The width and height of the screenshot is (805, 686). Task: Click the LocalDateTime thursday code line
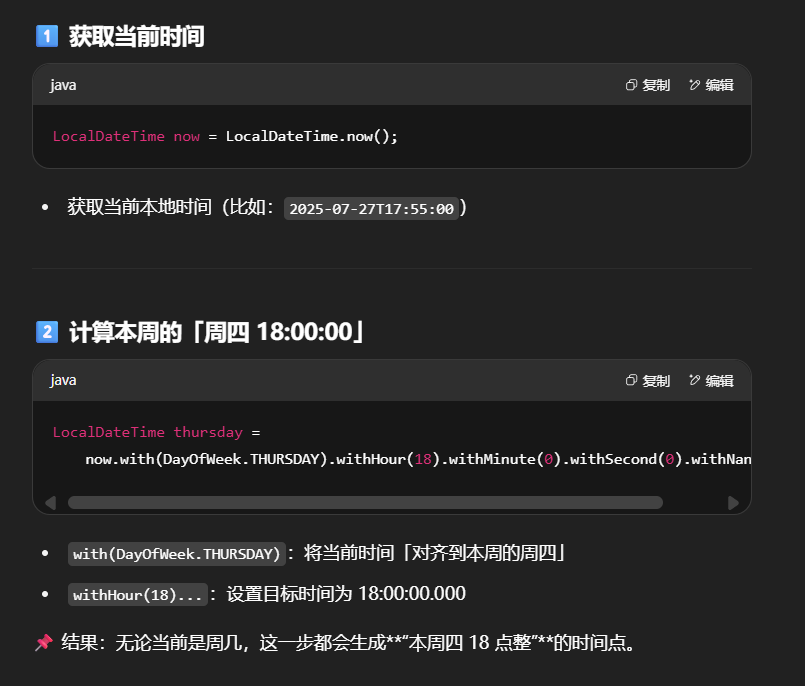click(156, 432)
